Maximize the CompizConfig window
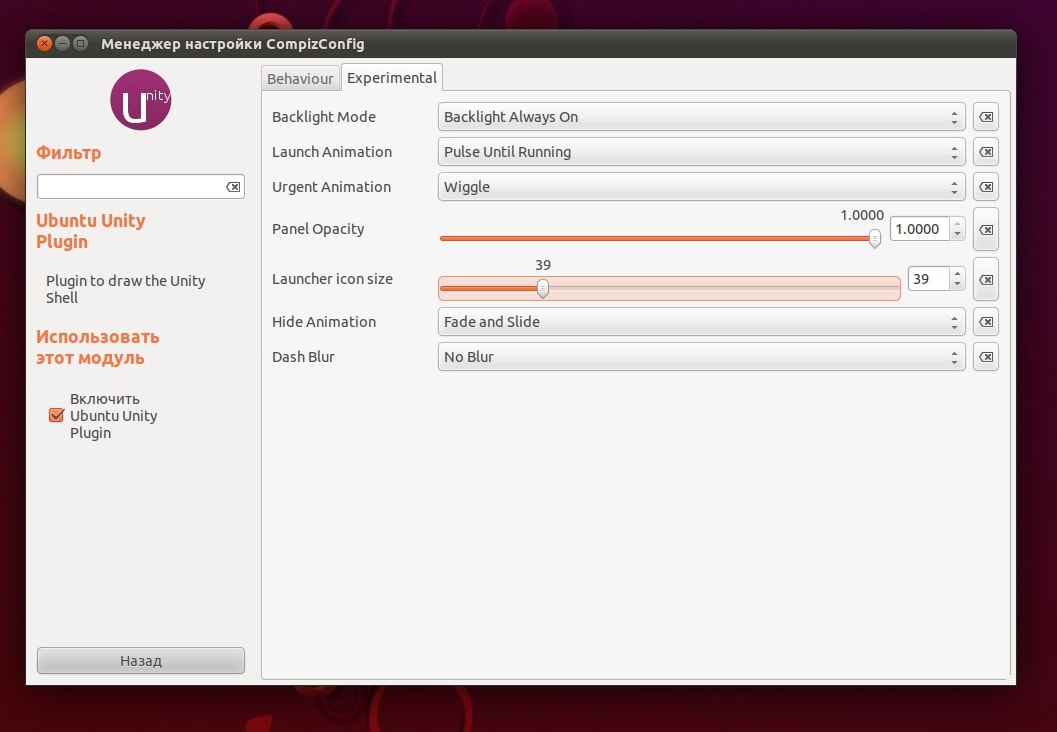Viewport: 1057px width, 732px height. 80,44
